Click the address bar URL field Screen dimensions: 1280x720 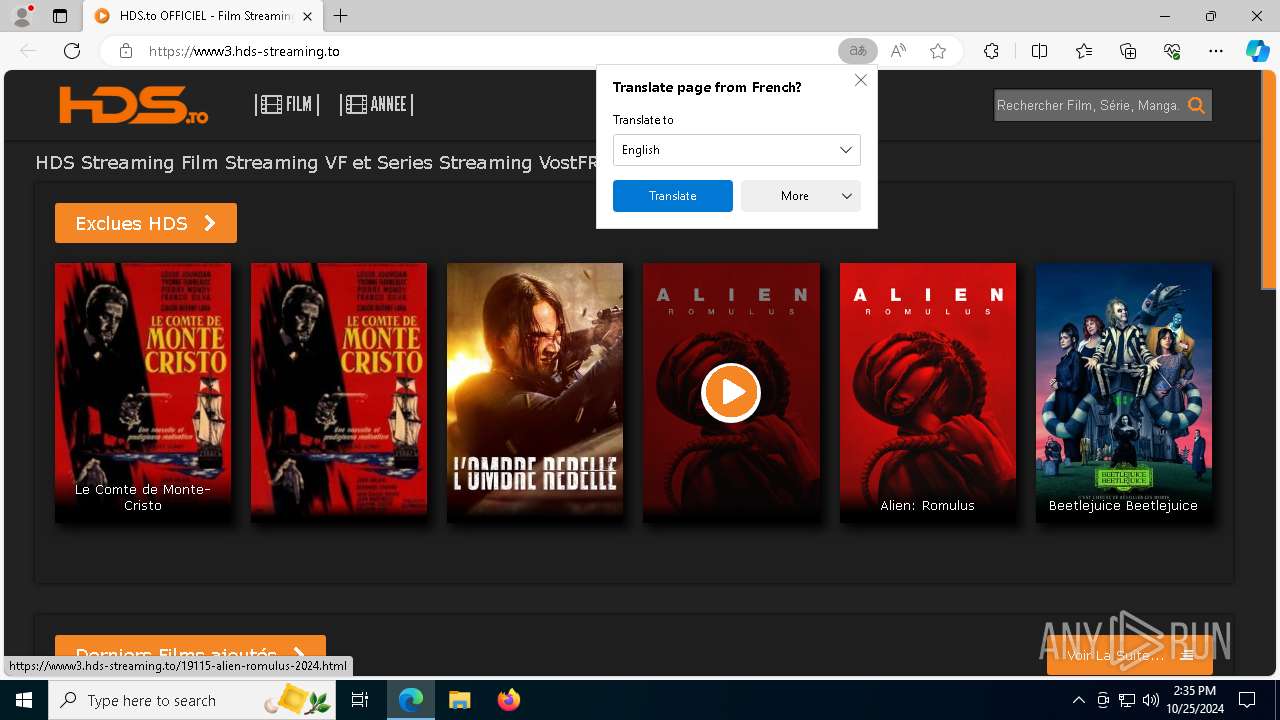point(490,51)
